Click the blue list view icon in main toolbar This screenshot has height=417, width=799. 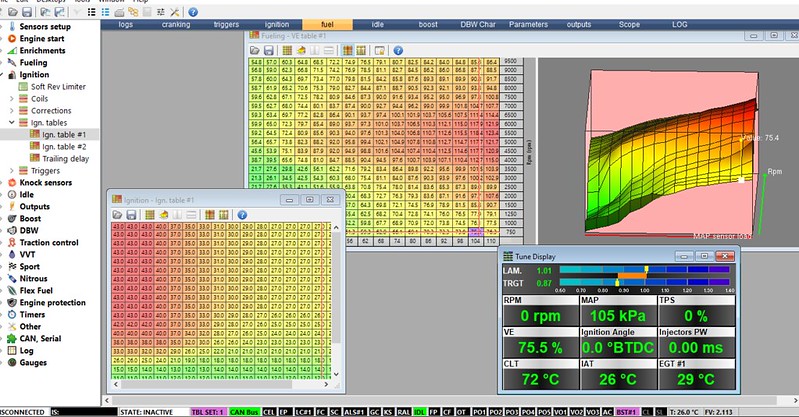pyautogui.click(x=105, y=12)
